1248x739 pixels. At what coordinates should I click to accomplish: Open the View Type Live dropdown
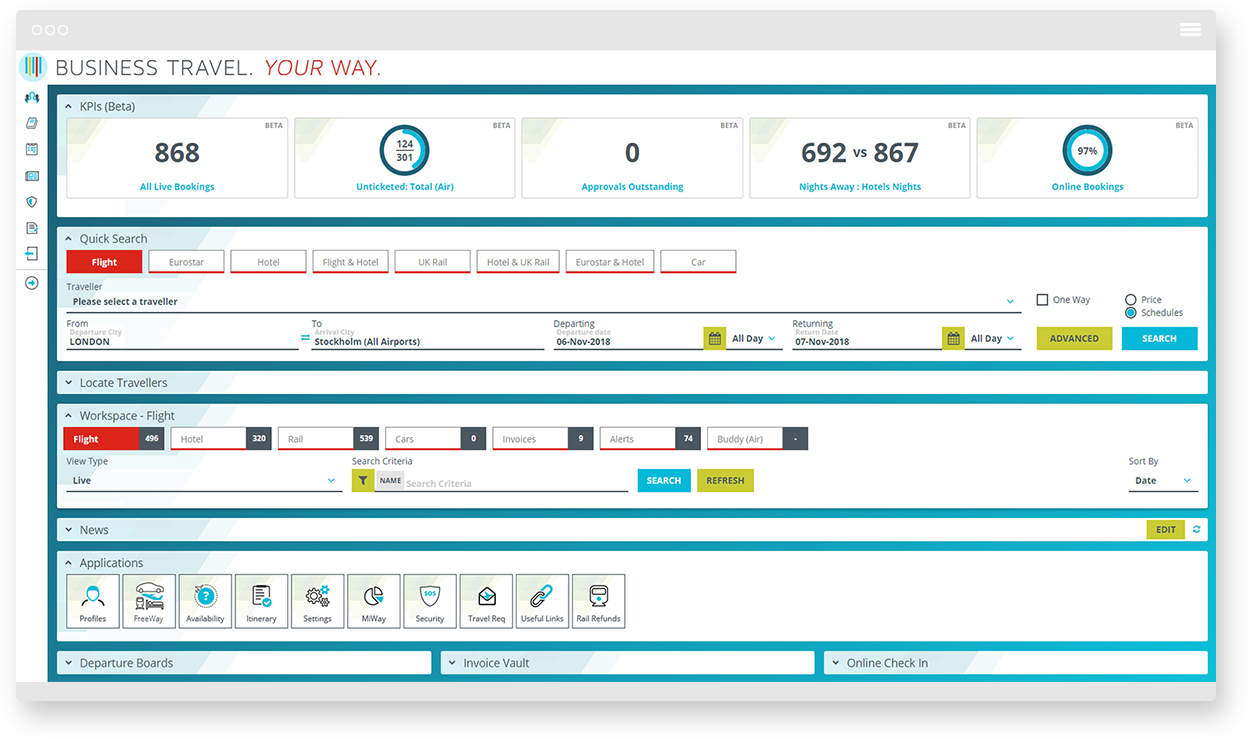pyautogui.click(x=203, y=481)
